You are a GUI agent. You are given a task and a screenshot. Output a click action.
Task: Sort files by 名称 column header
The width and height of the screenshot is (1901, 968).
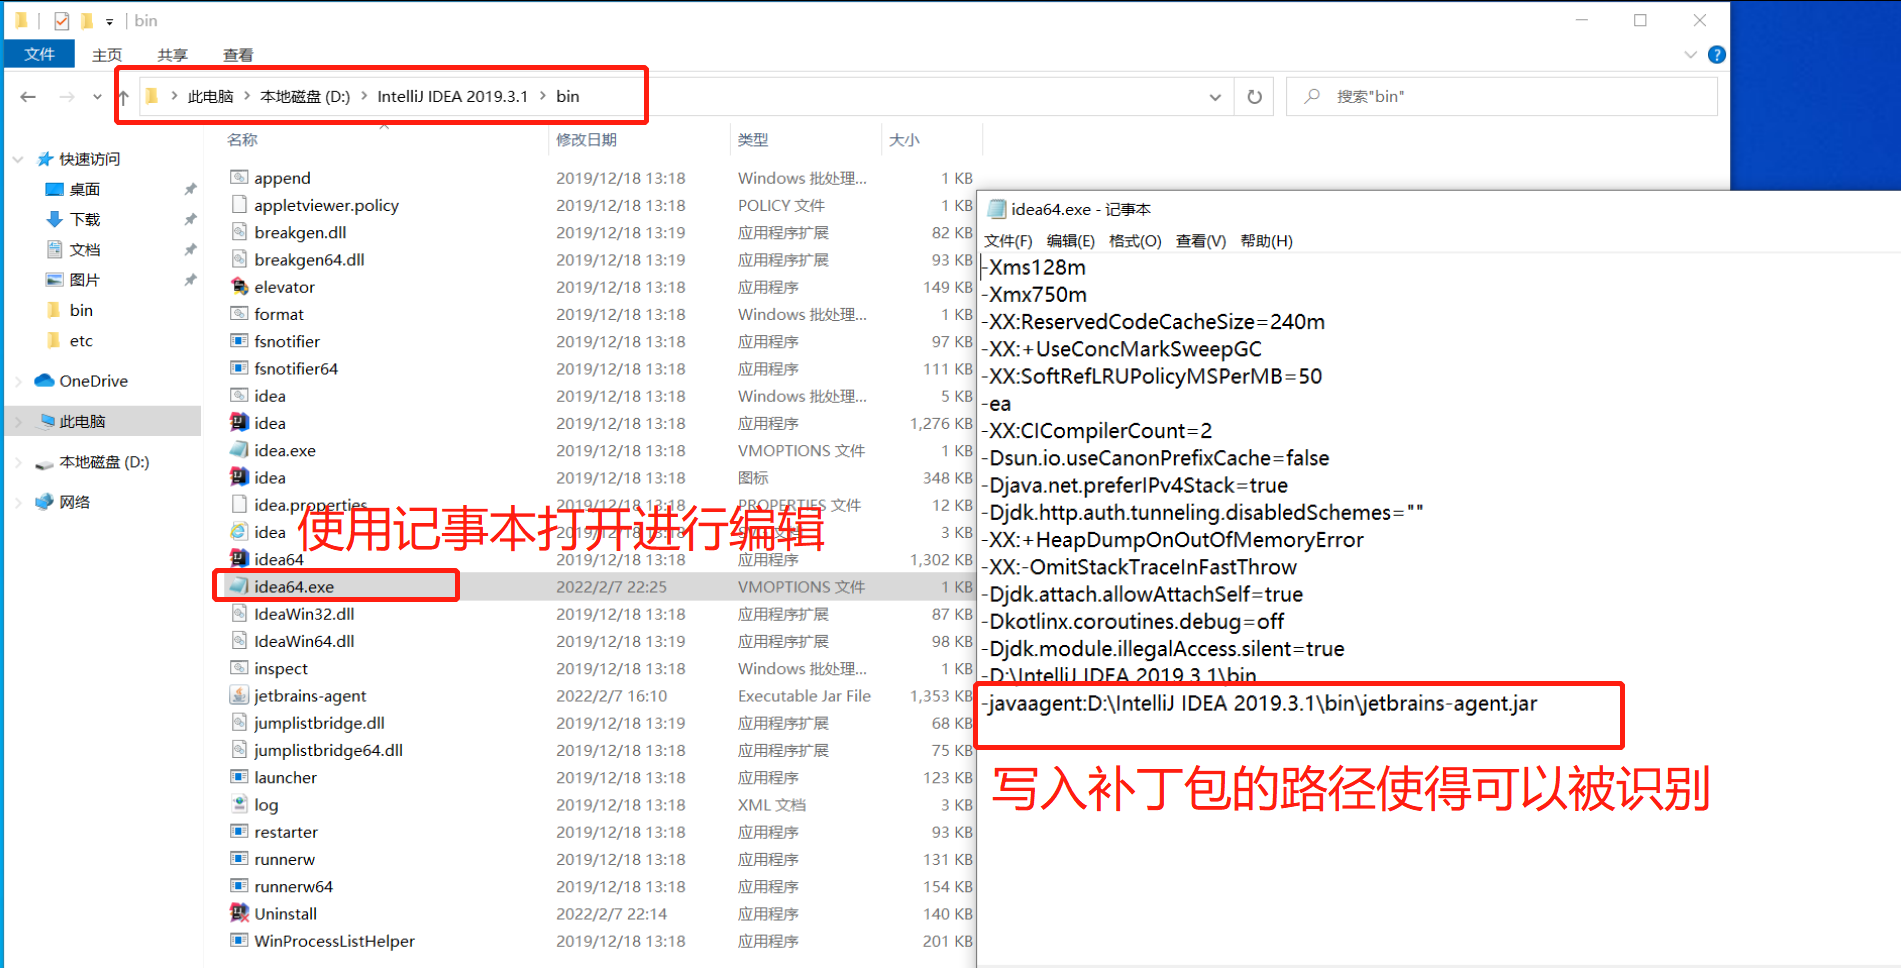tap(242, 140)
